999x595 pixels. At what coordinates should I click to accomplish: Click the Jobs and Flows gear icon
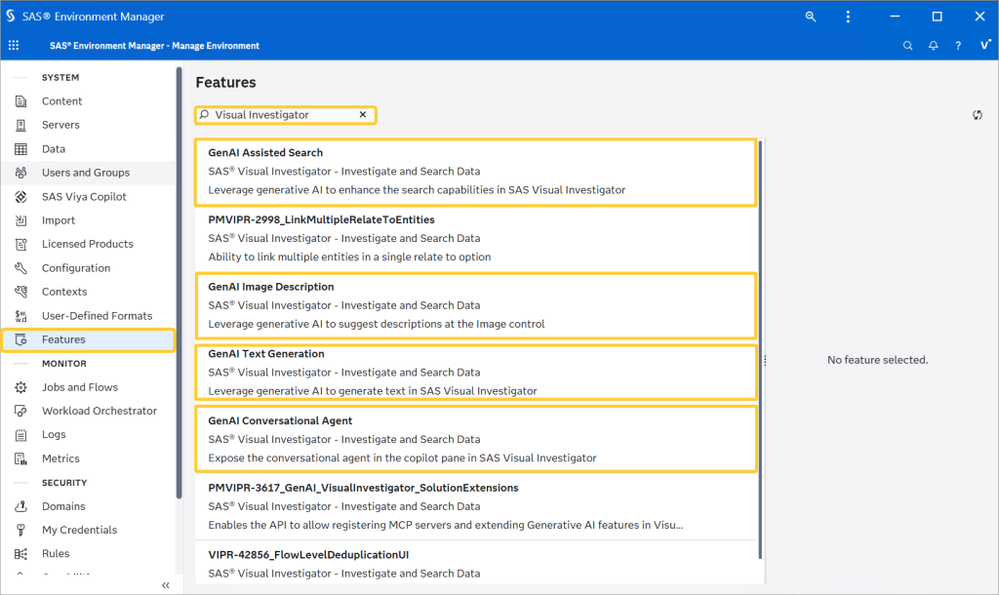point(21,387)
